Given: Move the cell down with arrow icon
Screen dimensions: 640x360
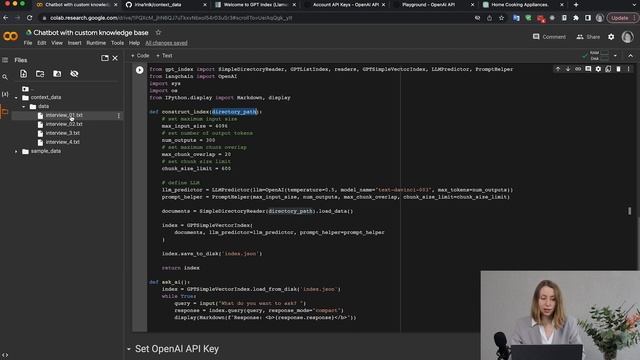Looking at the screenshot, I should (x=568, y=69).
